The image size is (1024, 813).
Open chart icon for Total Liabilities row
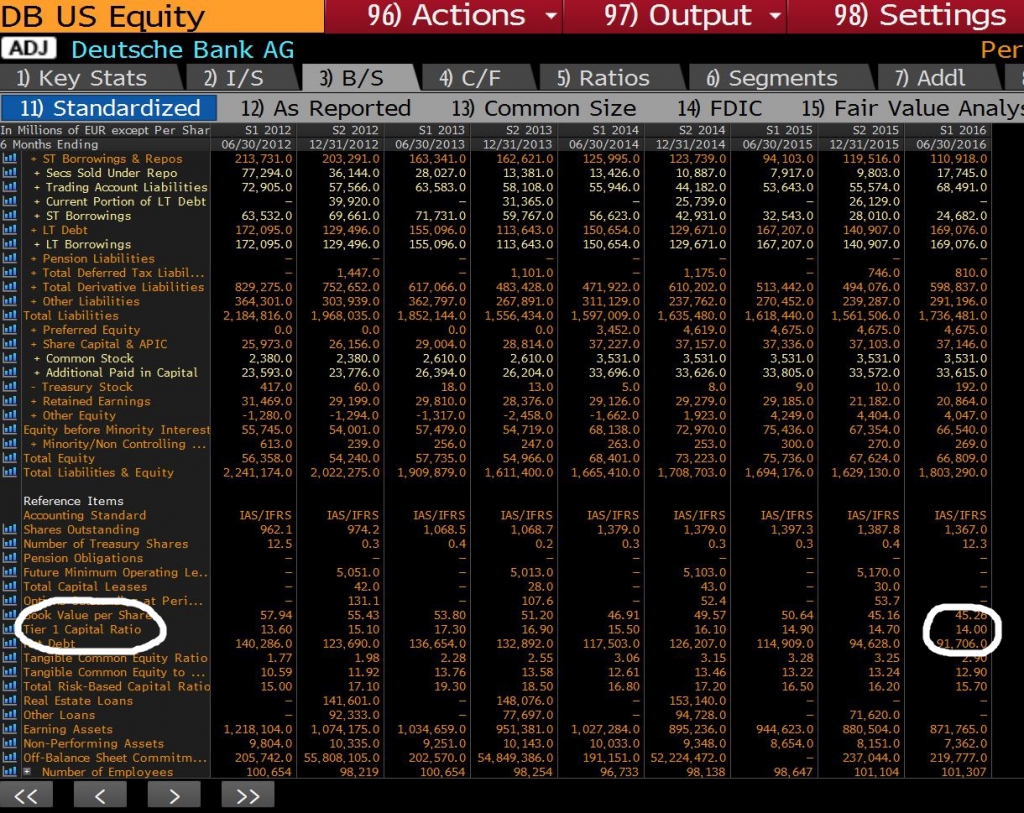[10, 316]
